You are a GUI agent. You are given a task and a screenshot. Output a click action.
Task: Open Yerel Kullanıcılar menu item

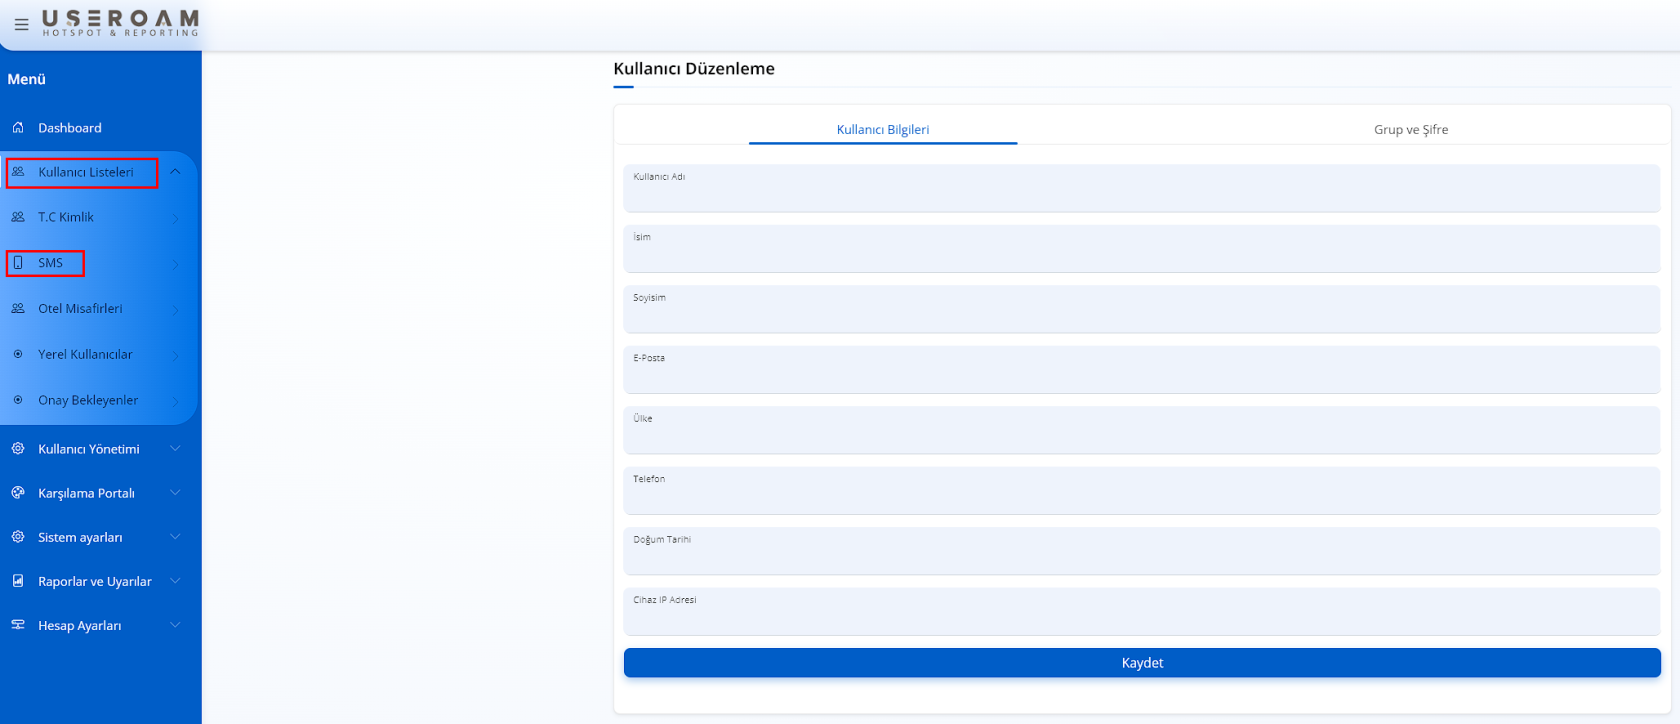coord(85,355)
